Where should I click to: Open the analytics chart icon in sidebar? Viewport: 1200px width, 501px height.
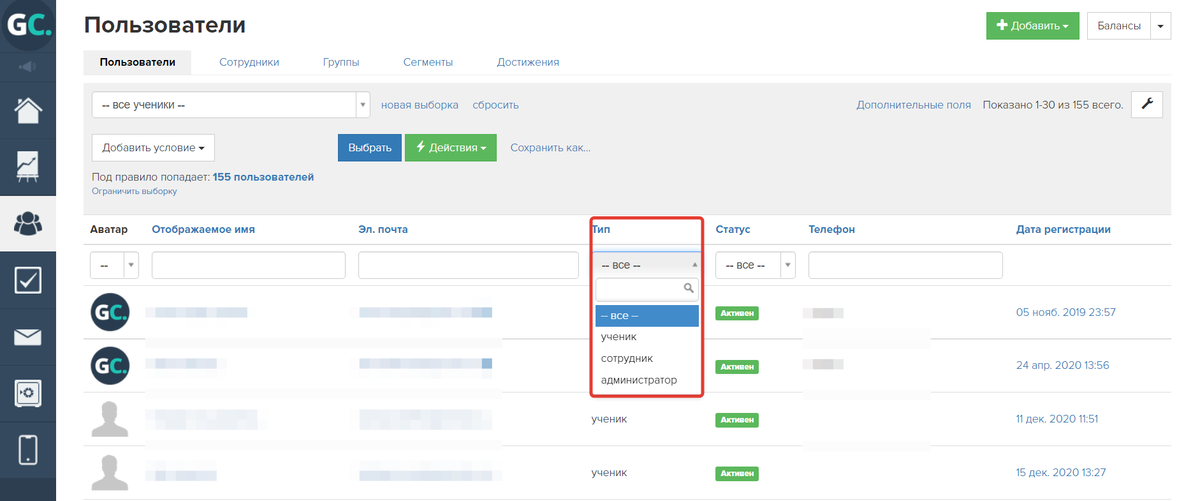(x=28, y=167)
